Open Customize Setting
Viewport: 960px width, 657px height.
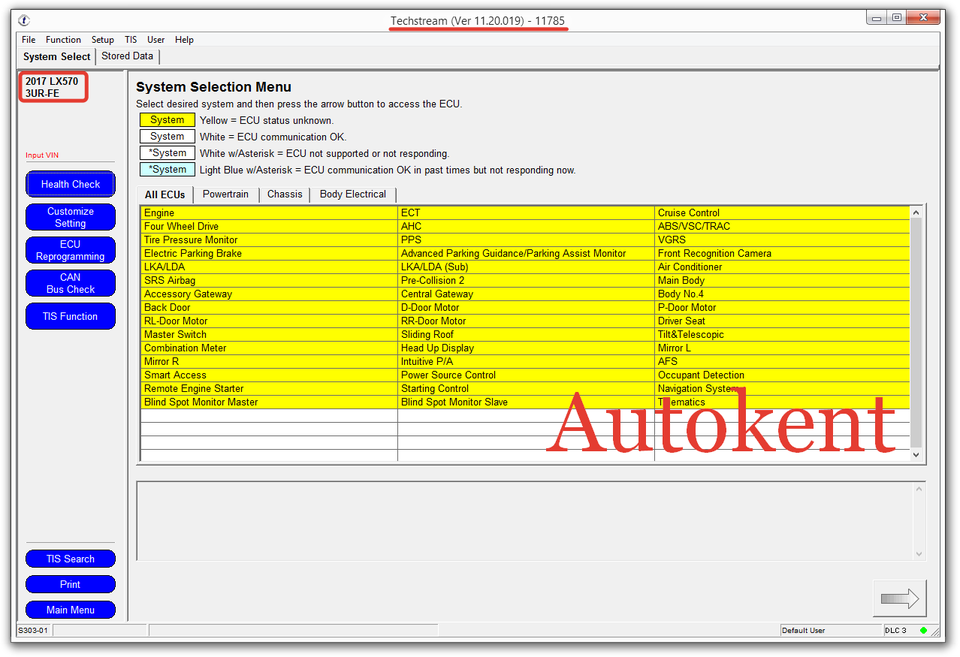[70, 217]
